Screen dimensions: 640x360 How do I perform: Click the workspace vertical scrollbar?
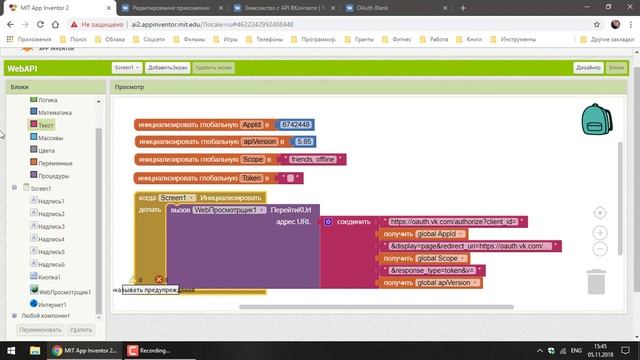[x=620, y=199]
